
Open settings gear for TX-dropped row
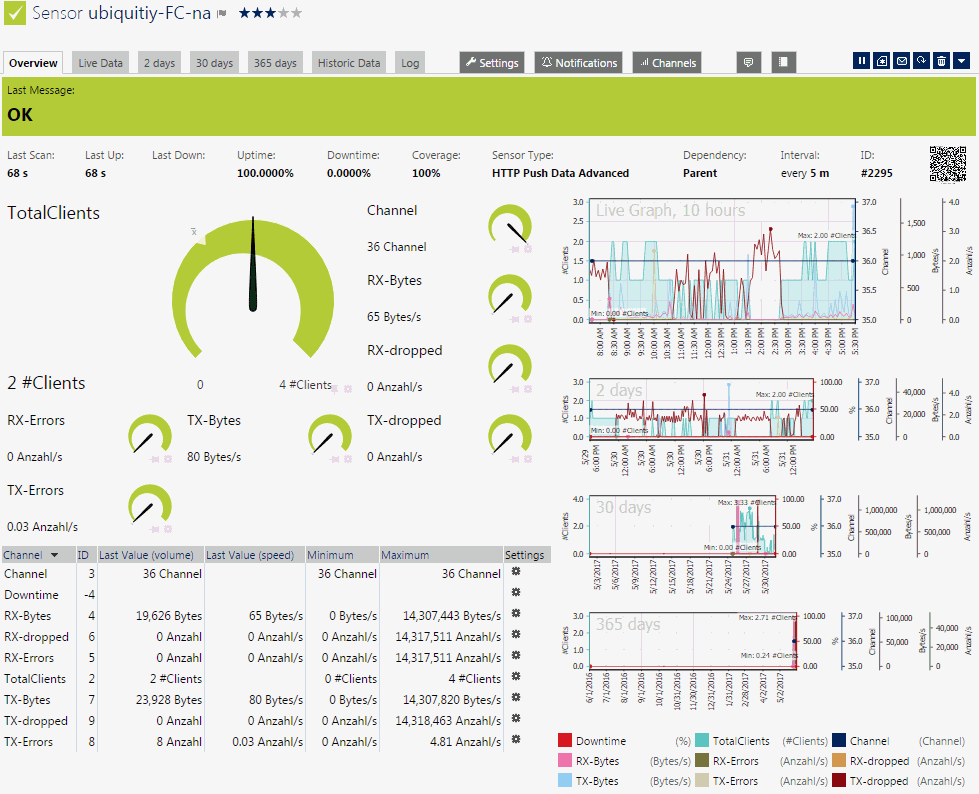coord(516,718)
